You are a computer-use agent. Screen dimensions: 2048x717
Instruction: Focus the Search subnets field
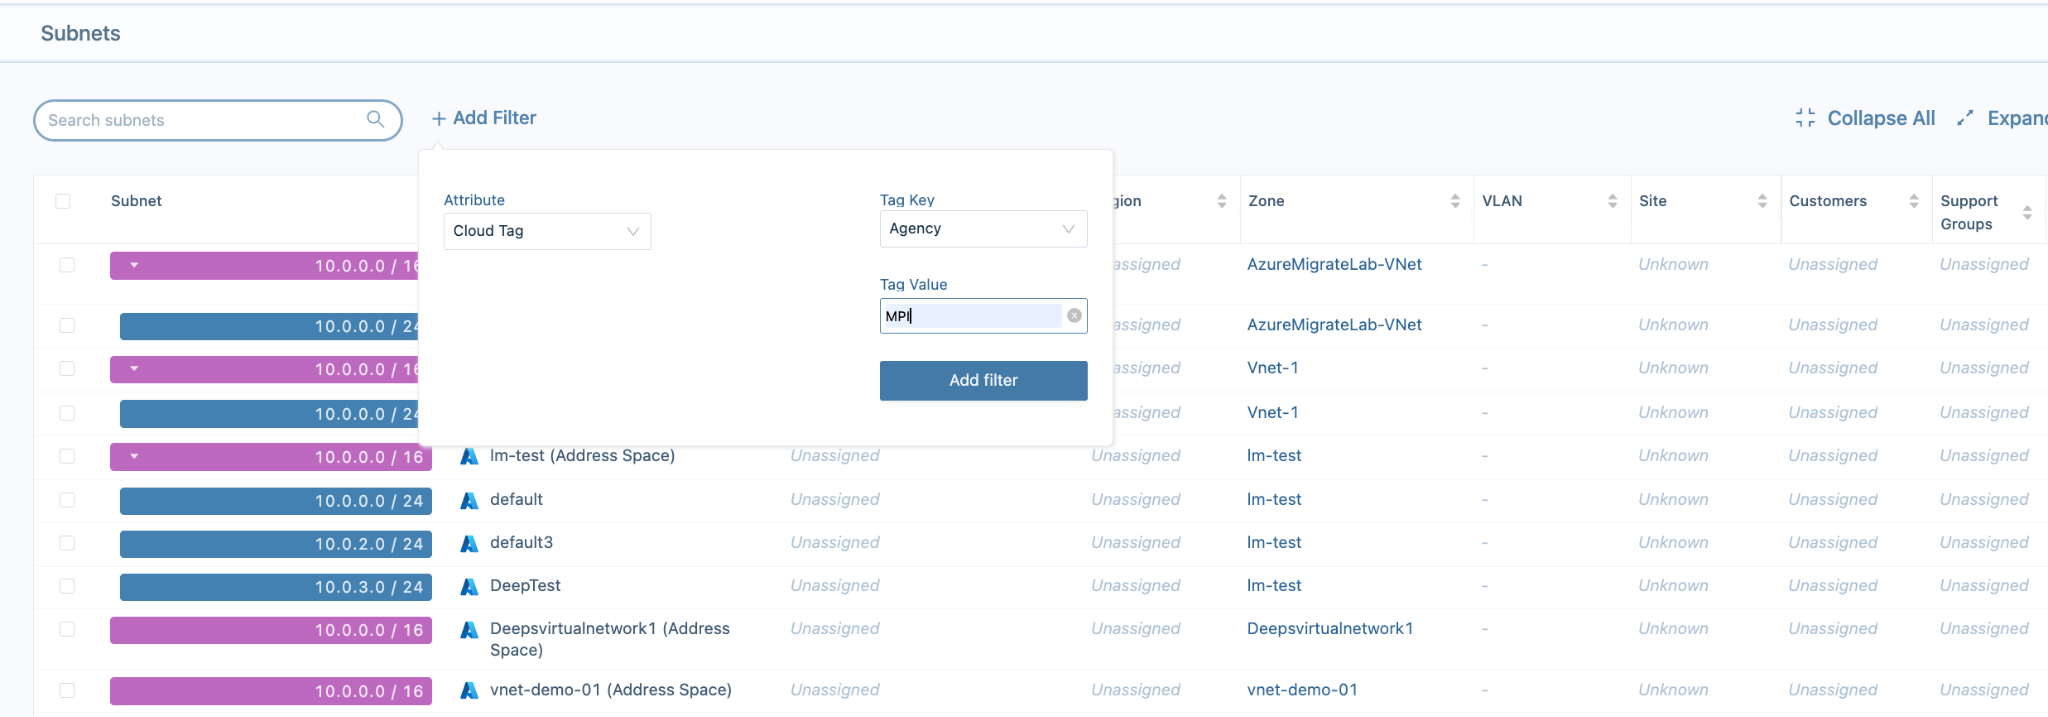[x=218, y=120]
